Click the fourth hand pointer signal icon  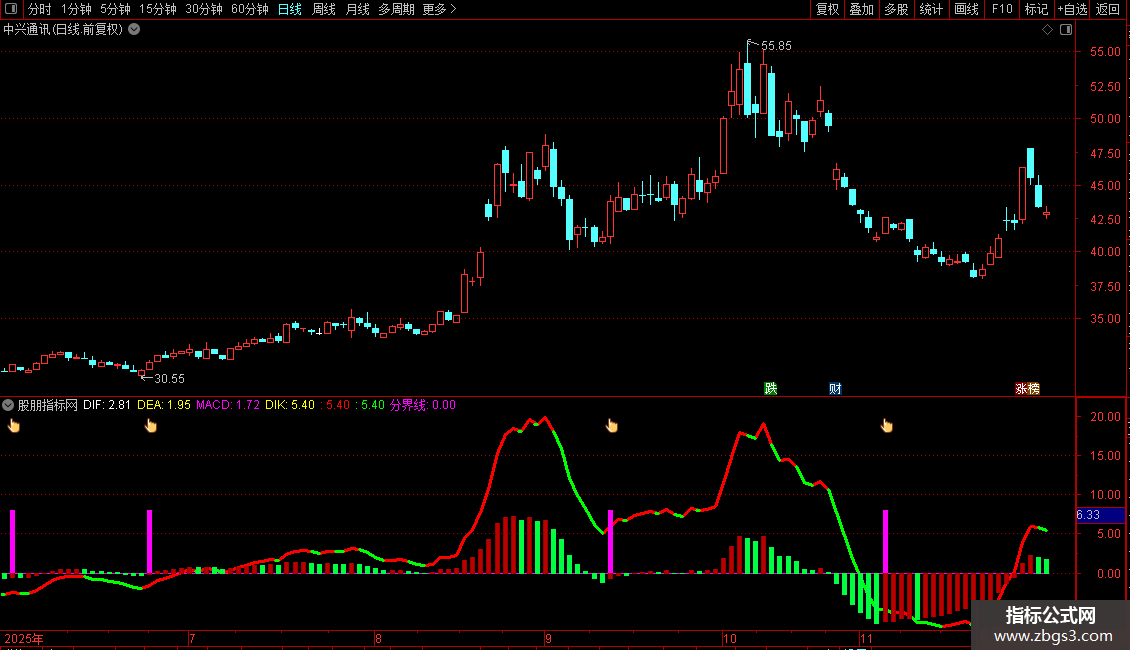(886, 426)
